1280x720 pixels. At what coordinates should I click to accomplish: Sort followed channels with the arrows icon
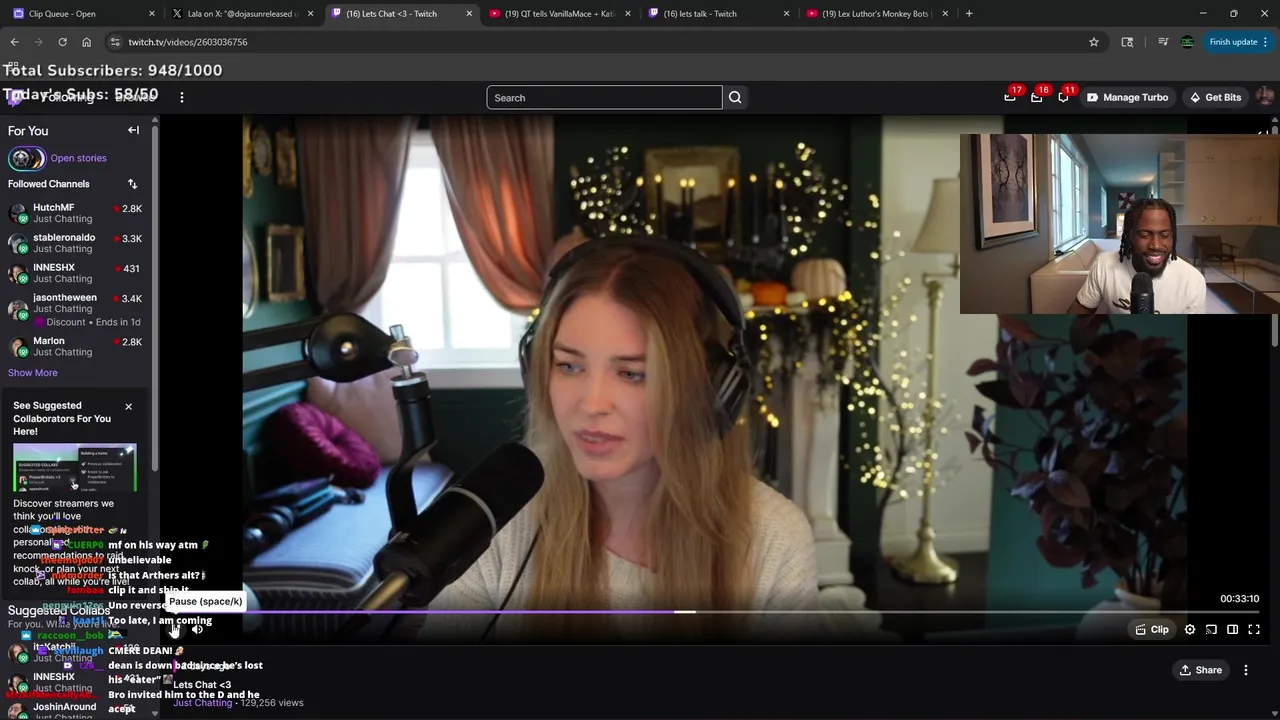pos(132,184)
